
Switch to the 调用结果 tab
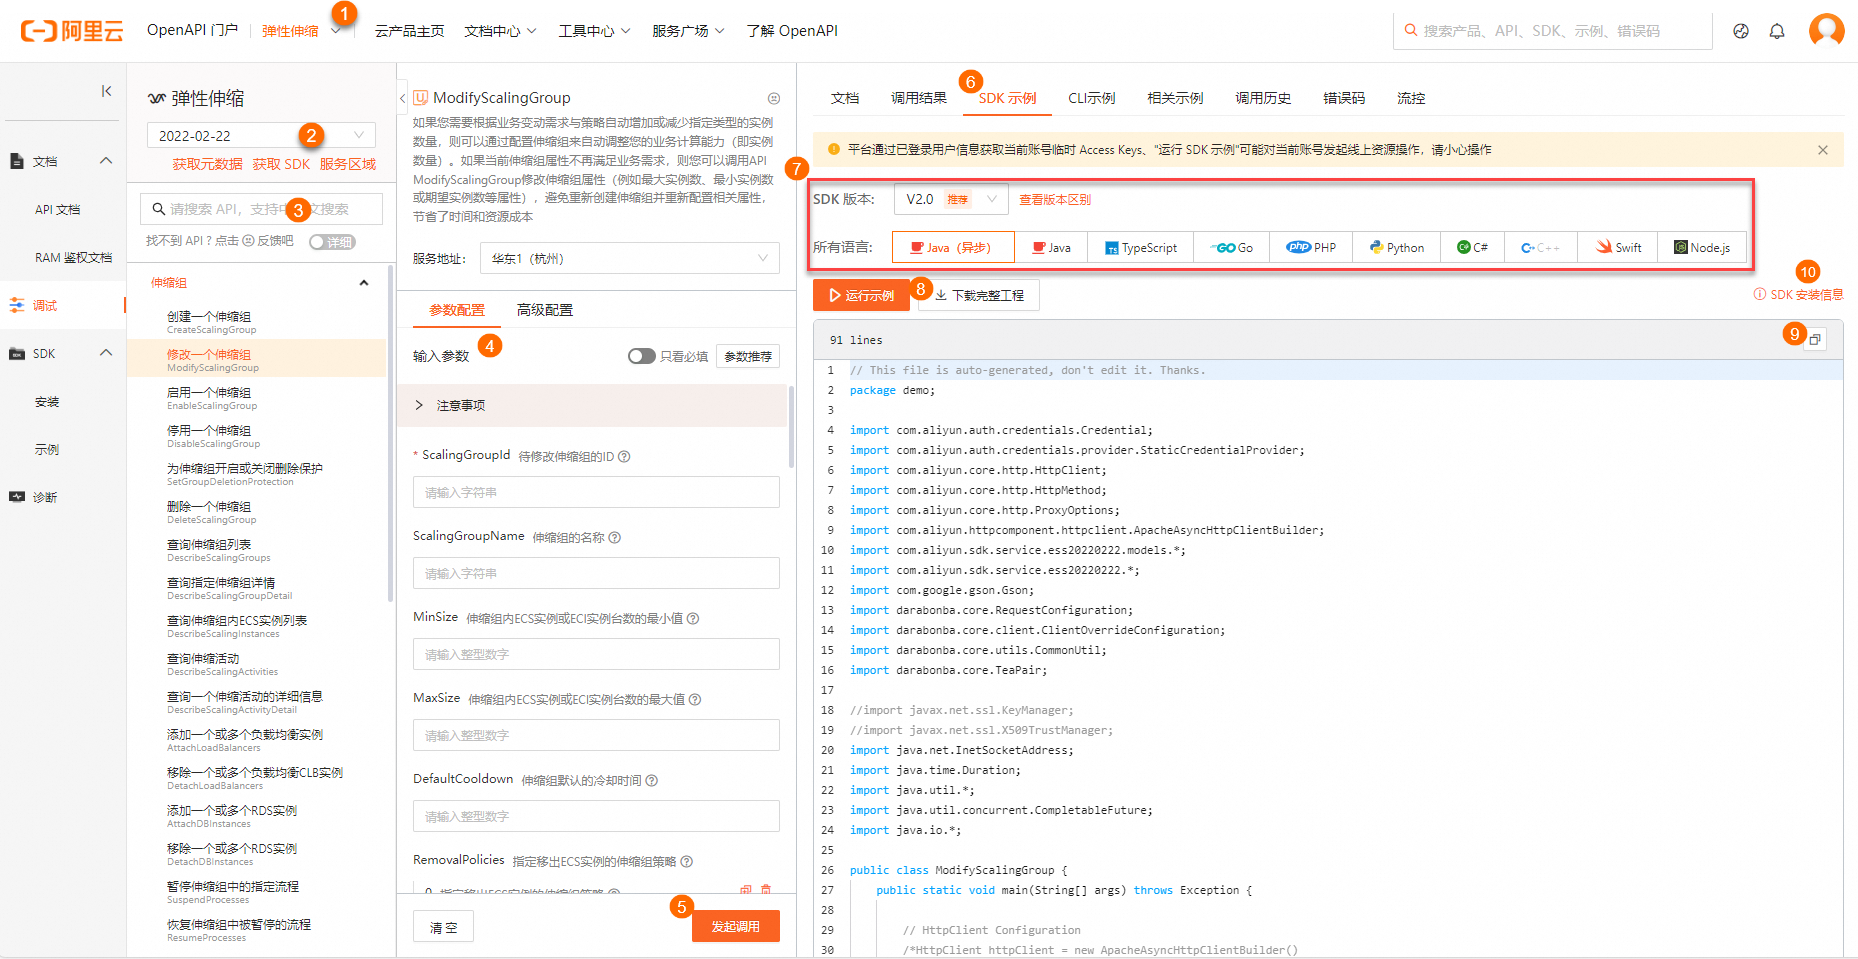(918, 98)
